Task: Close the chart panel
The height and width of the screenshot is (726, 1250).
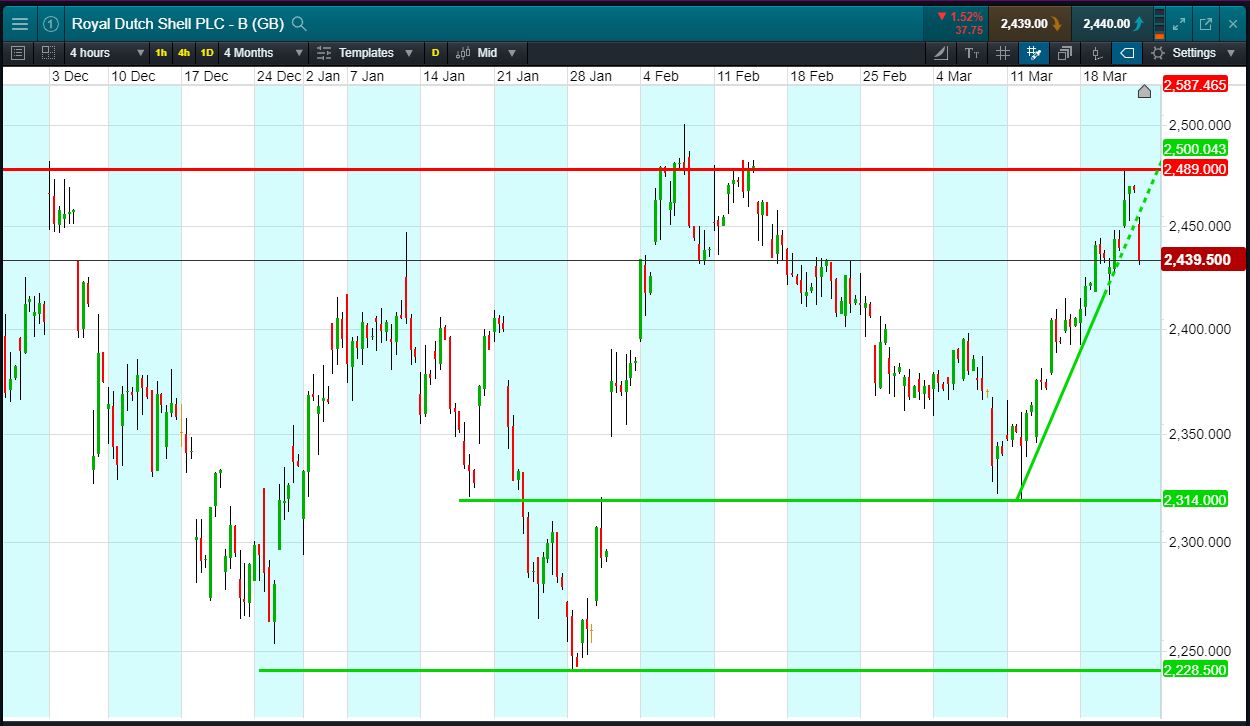Action: pos(1231,23)
